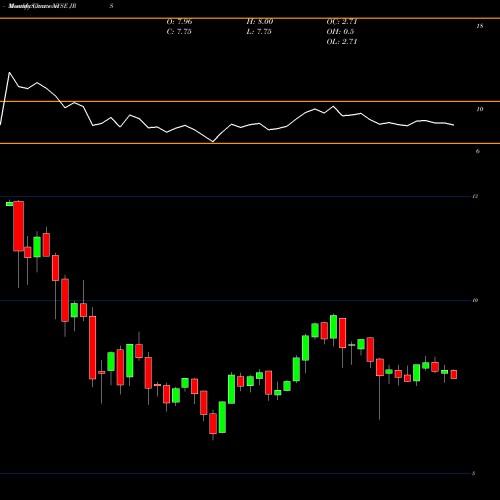Screen dimensions: 500x500
Task: Click the '6' label on upper axis
Action: (478, 151)
